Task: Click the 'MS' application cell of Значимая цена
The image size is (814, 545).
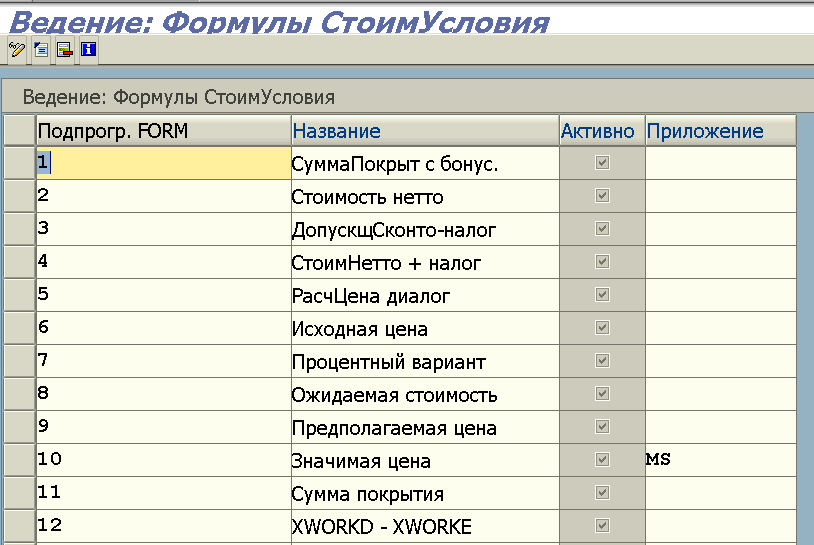Action: click(721, 460)
